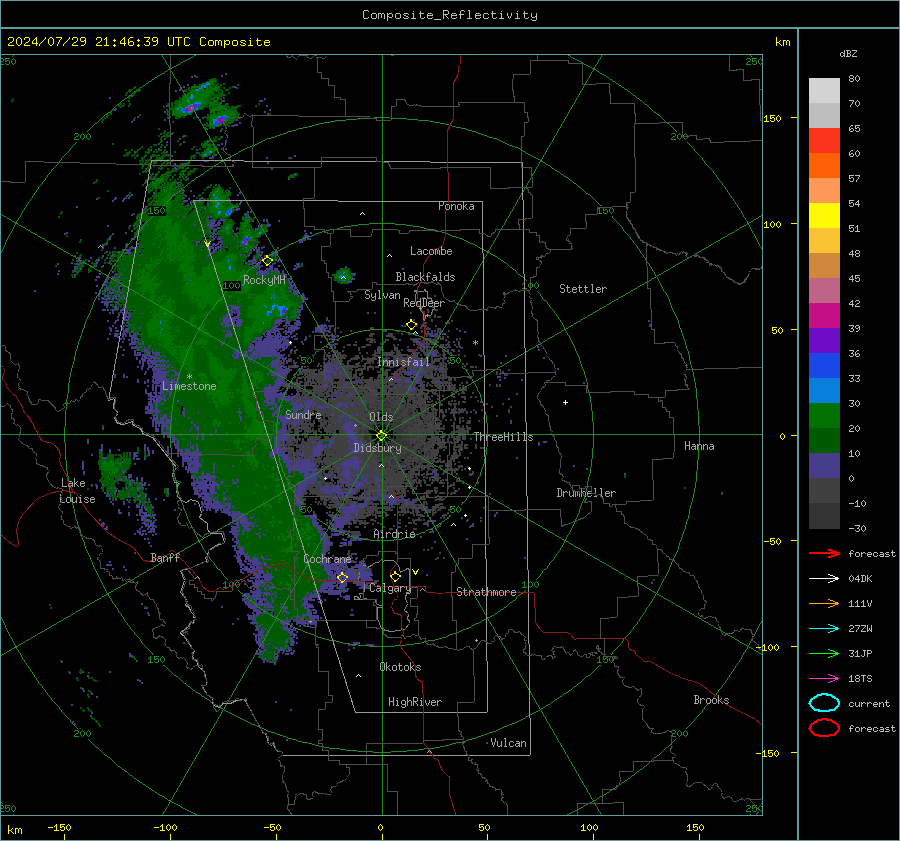Click the Didsbury label
The image size is (900, 841).
pyautogui.click(x=377, y=448)
